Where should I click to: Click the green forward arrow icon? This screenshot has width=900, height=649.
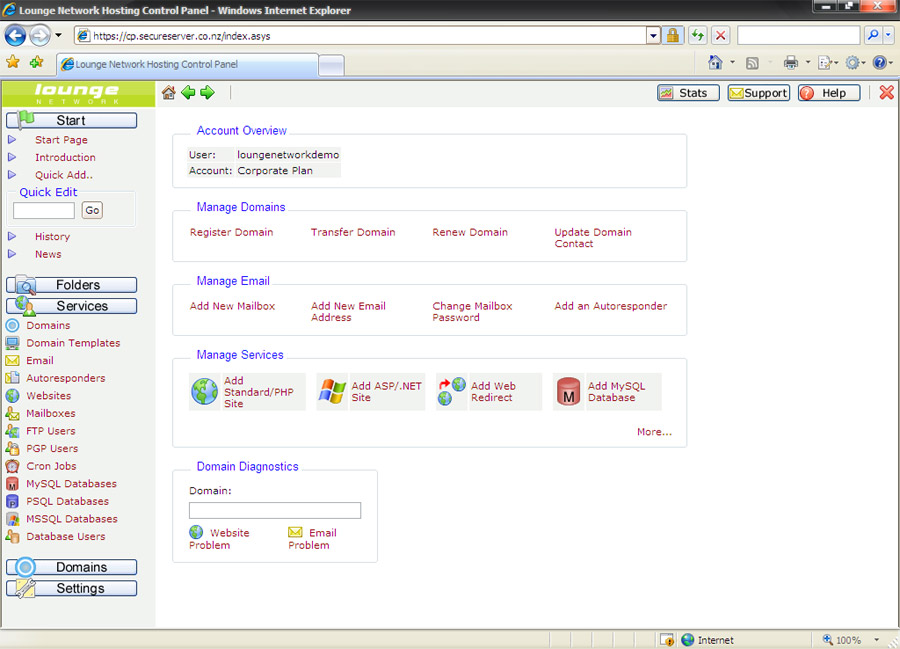point(207,93)
